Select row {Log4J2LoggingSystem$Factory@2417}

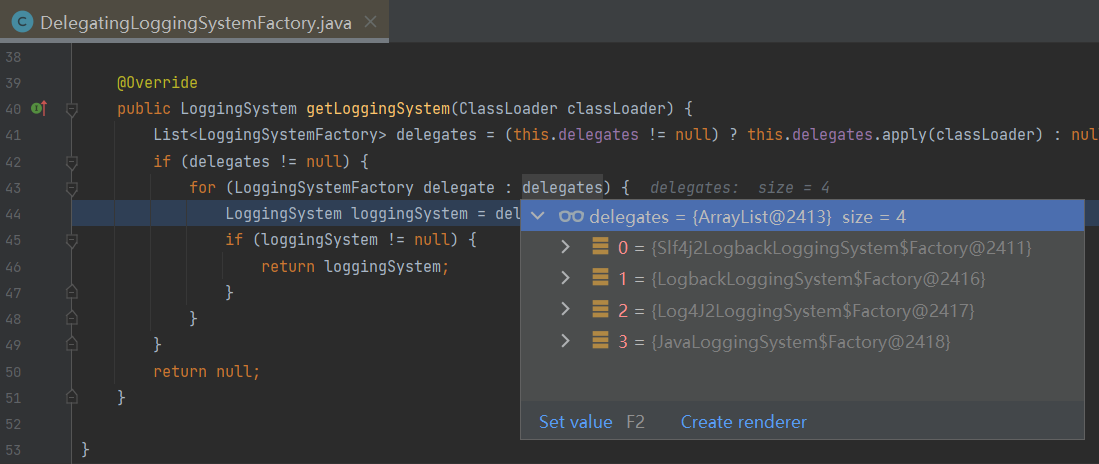803,310
